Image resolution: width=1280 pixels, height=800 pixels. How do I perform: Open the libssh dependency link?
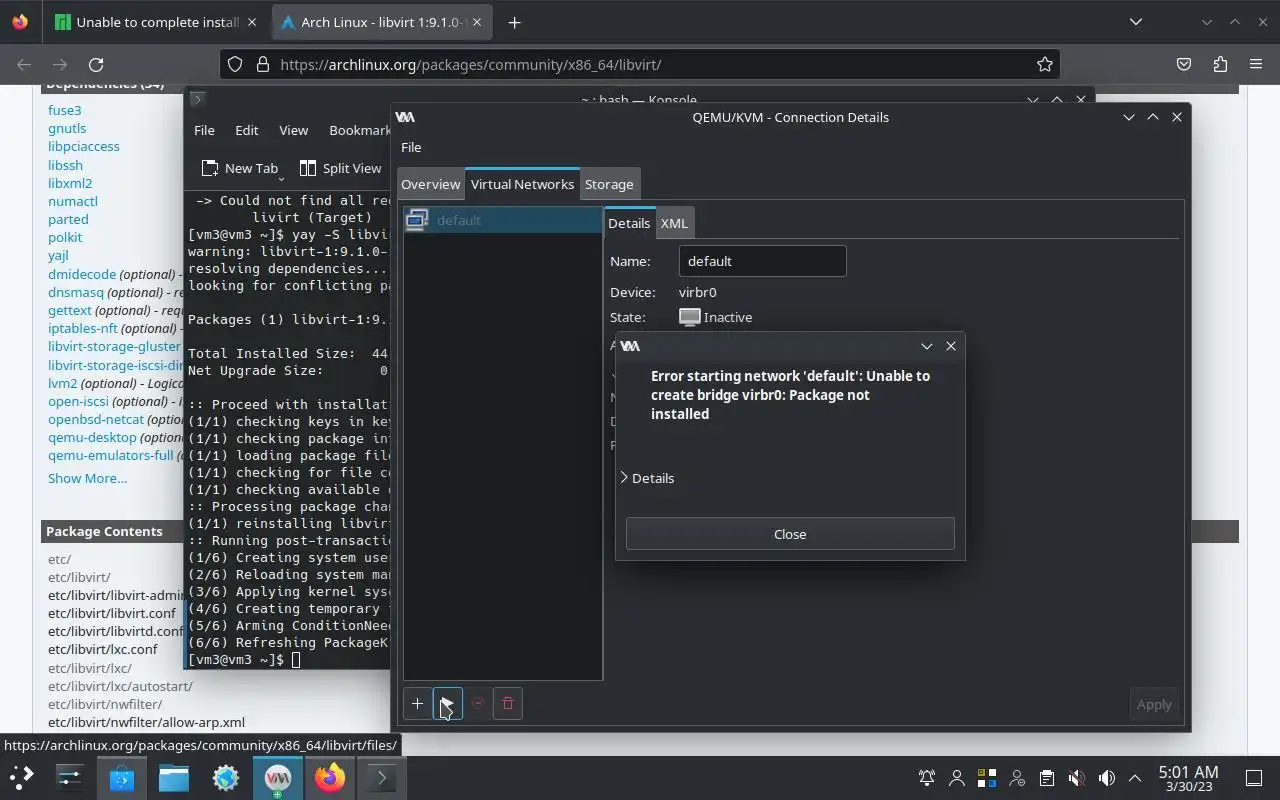pos(65,165)
